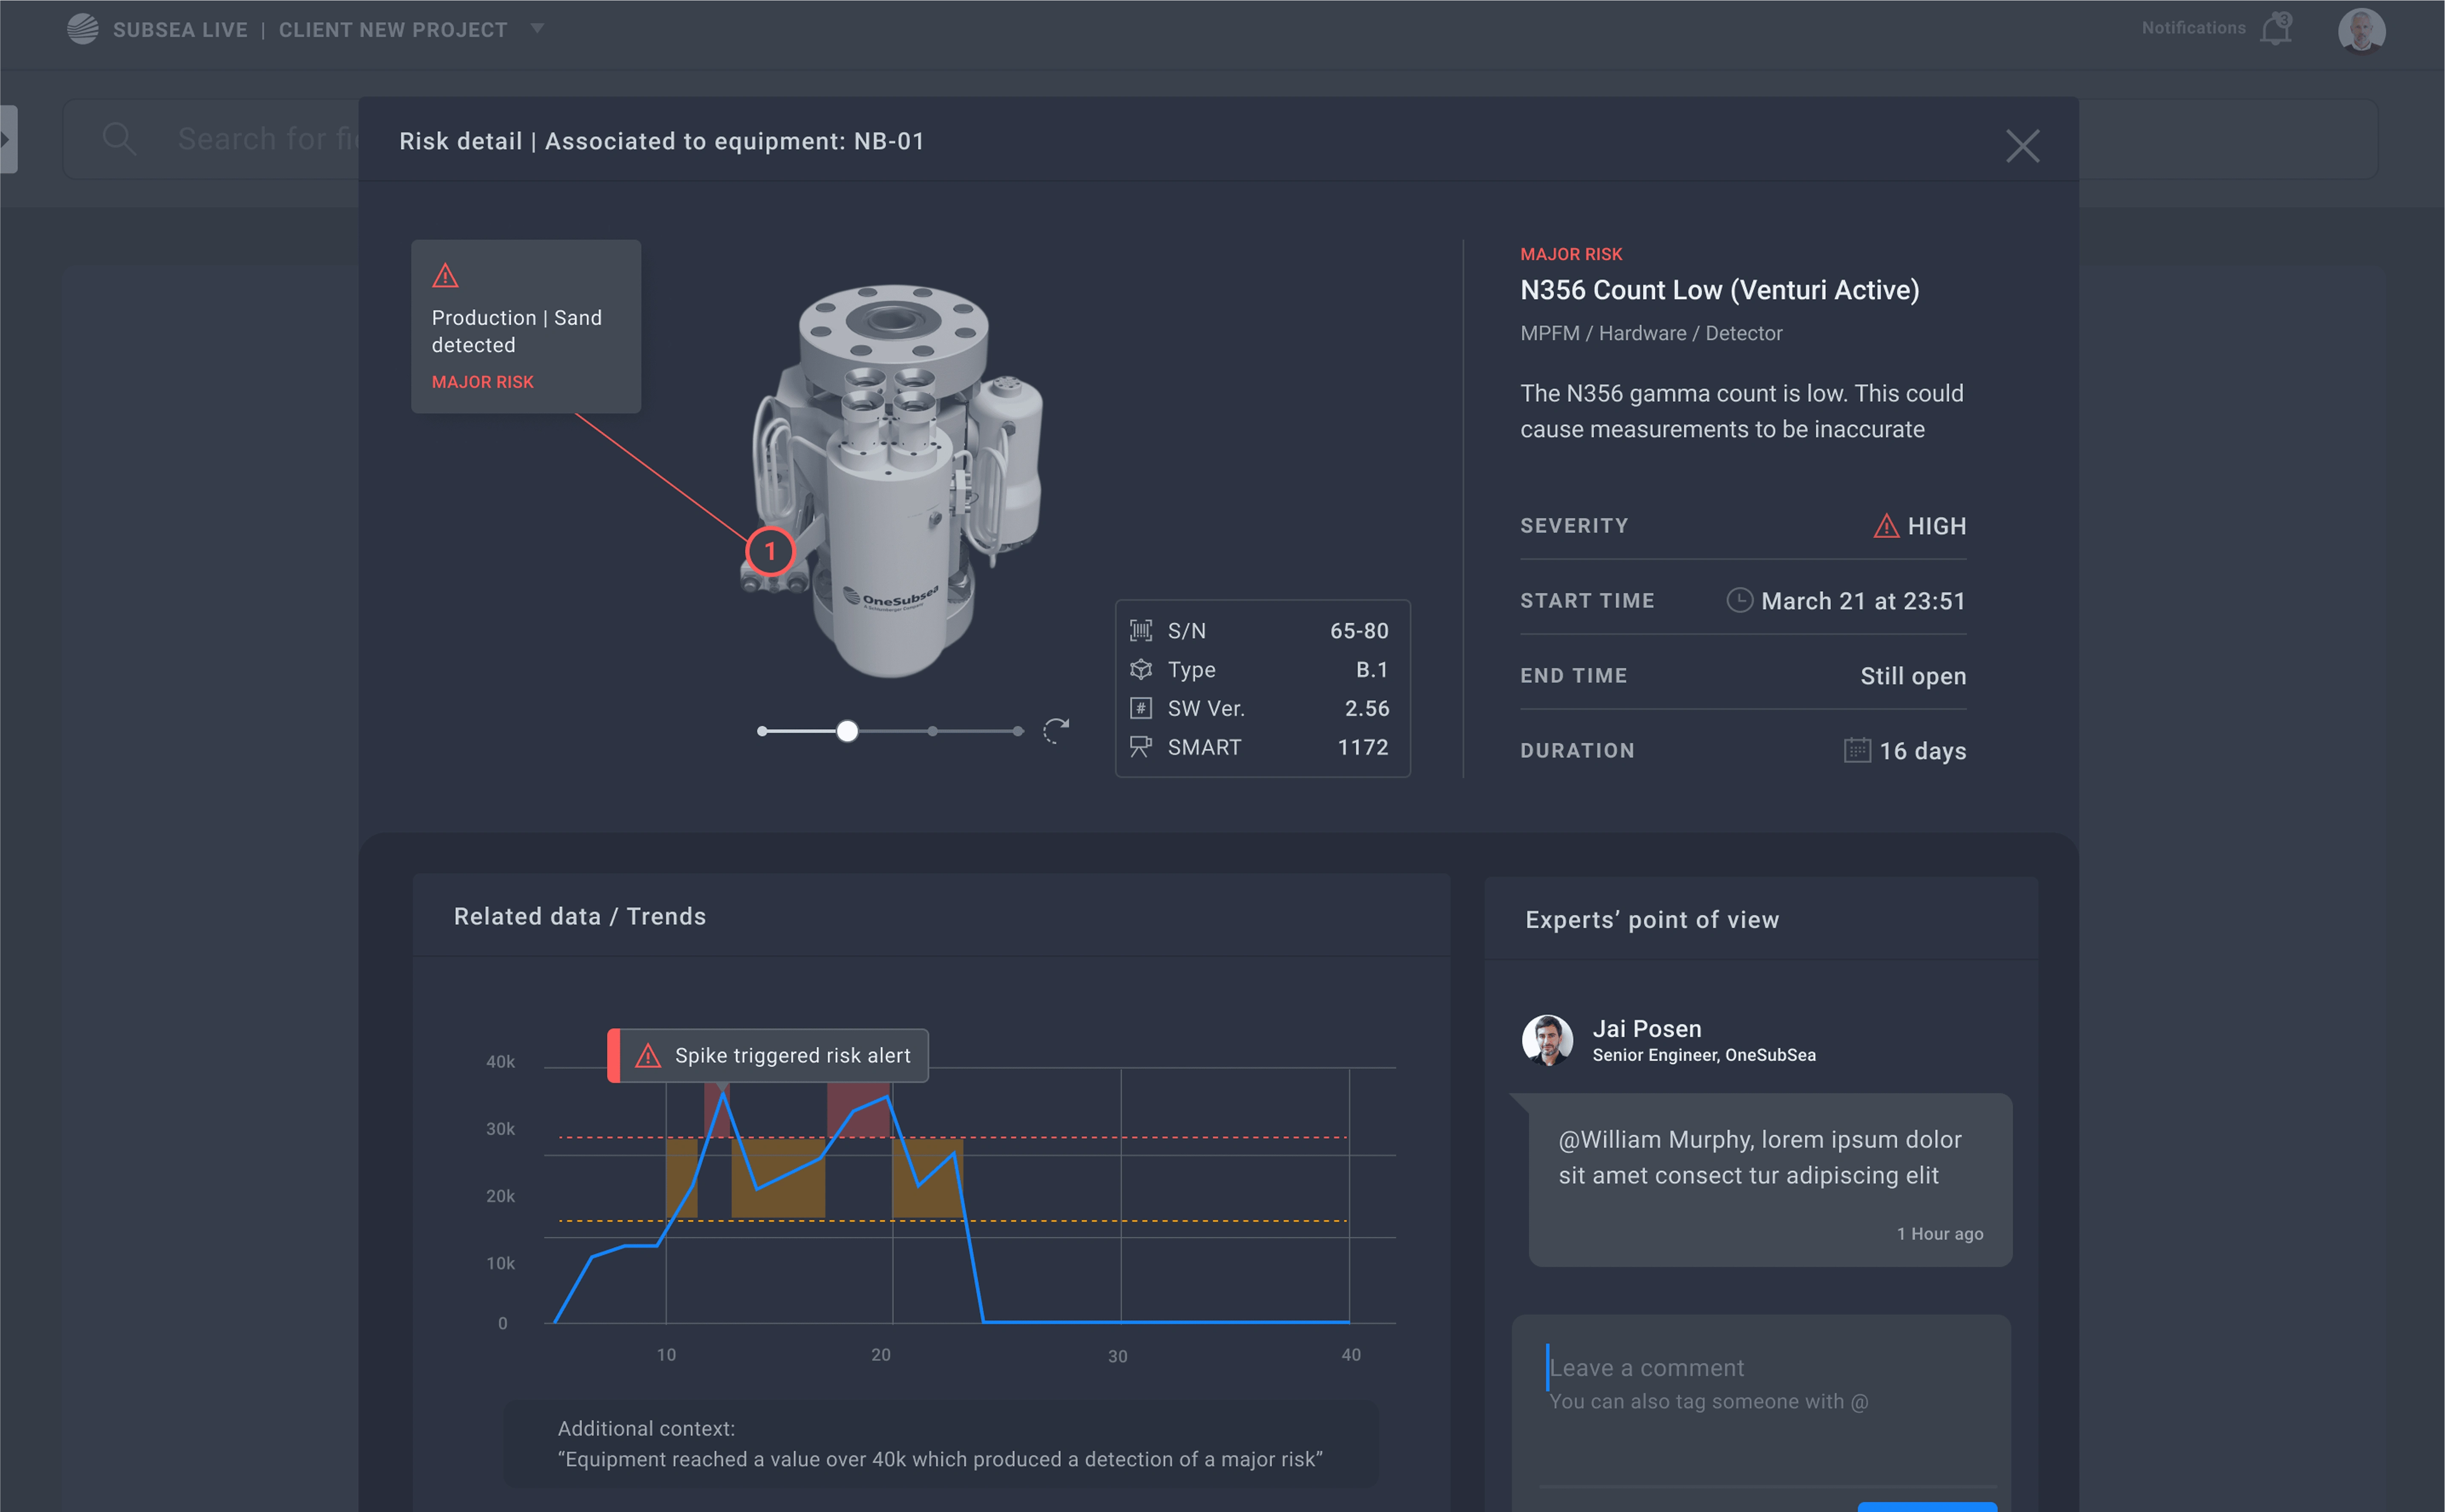Click the Spike triggered risk alert label
This screenshot has width=2445, height=1512.
click(x=768, y=1055)
